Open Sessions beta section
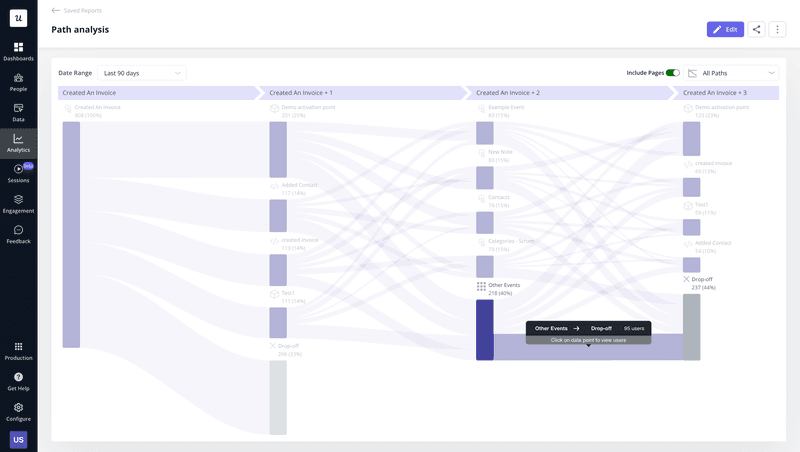The width and height of the screenshot is (800, 452). [18, 173]
